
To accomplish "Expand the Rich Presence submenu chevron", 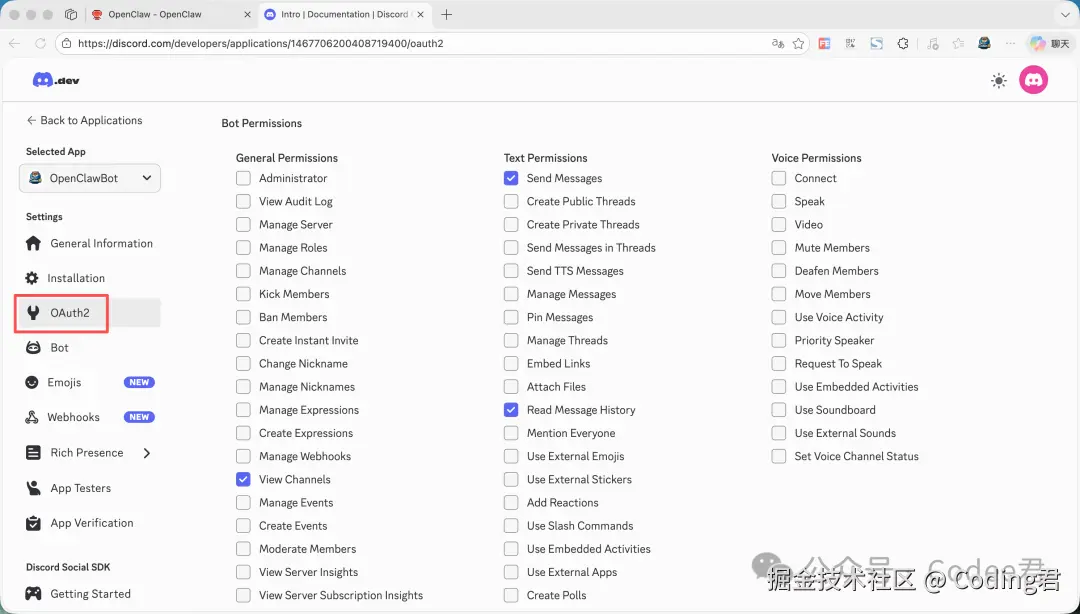I will point(147,453).
